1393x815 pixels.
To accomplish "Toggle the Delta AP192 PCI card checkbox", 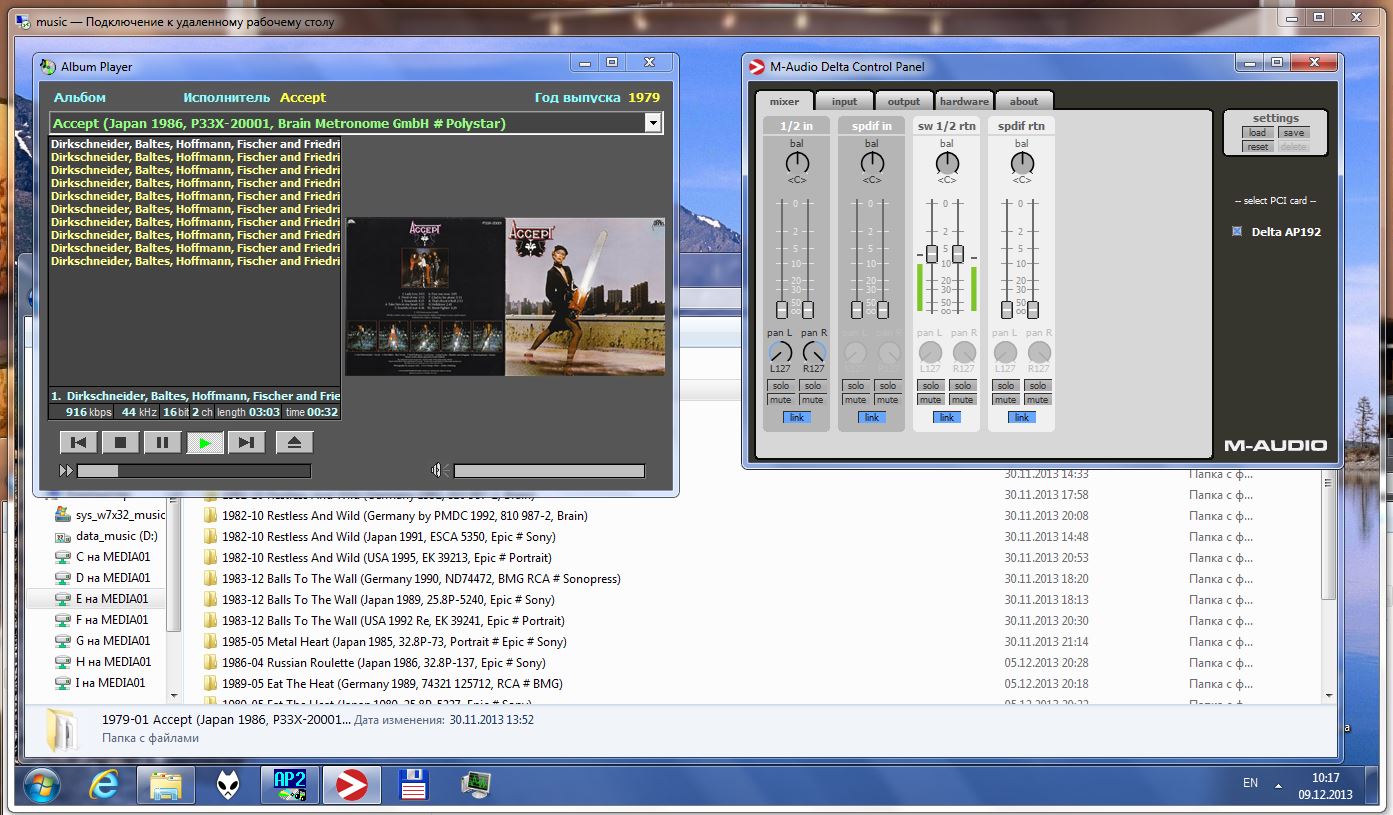I will pyautogui.click(x=1237, y=232).
